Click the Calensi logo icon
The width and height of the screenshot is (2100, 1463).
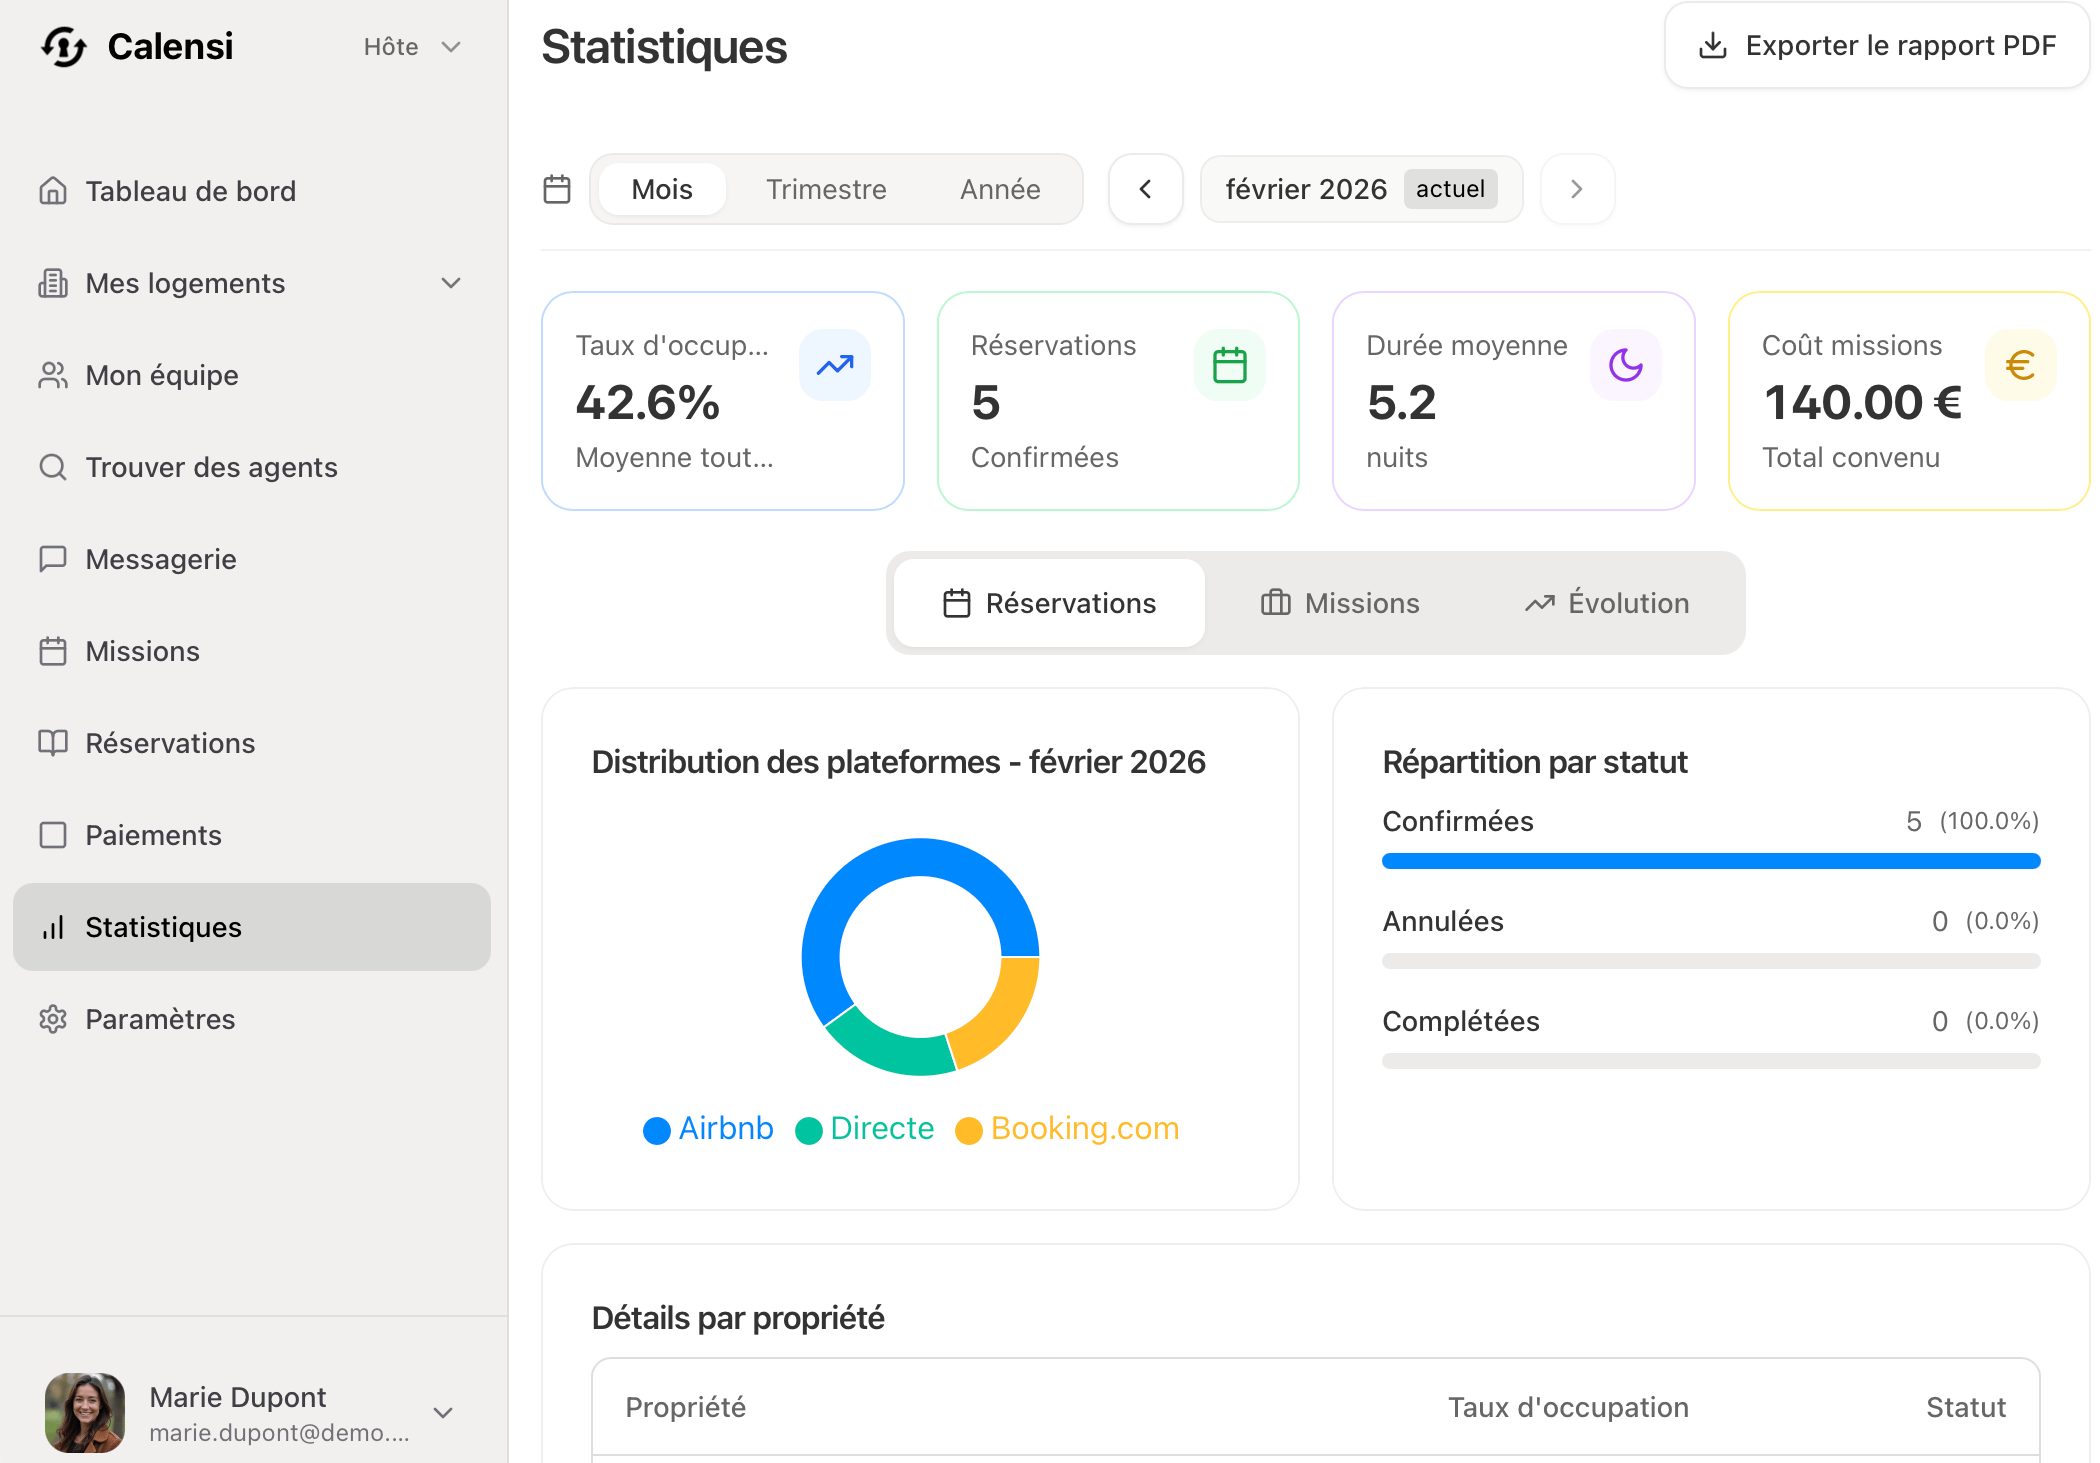pos(64,47)
